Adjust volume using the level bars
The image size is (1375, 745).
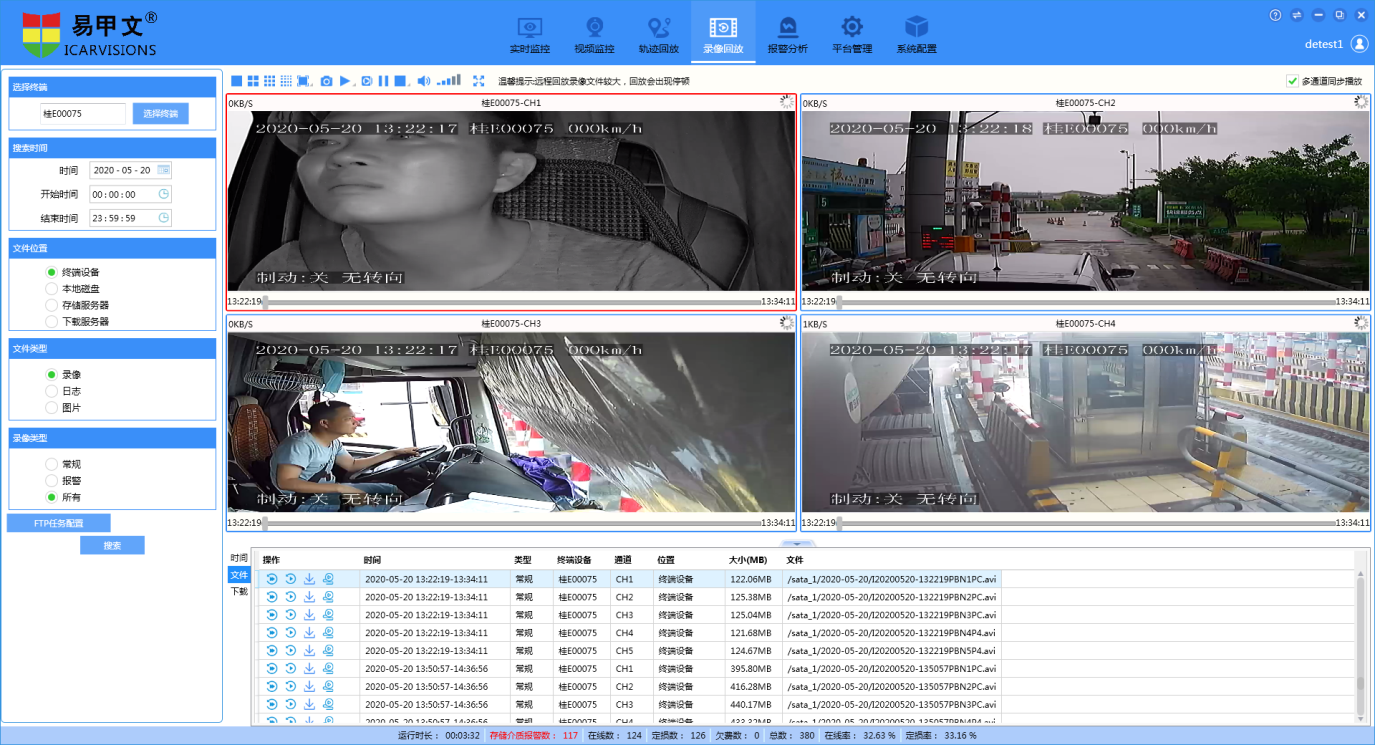point(450,80)
